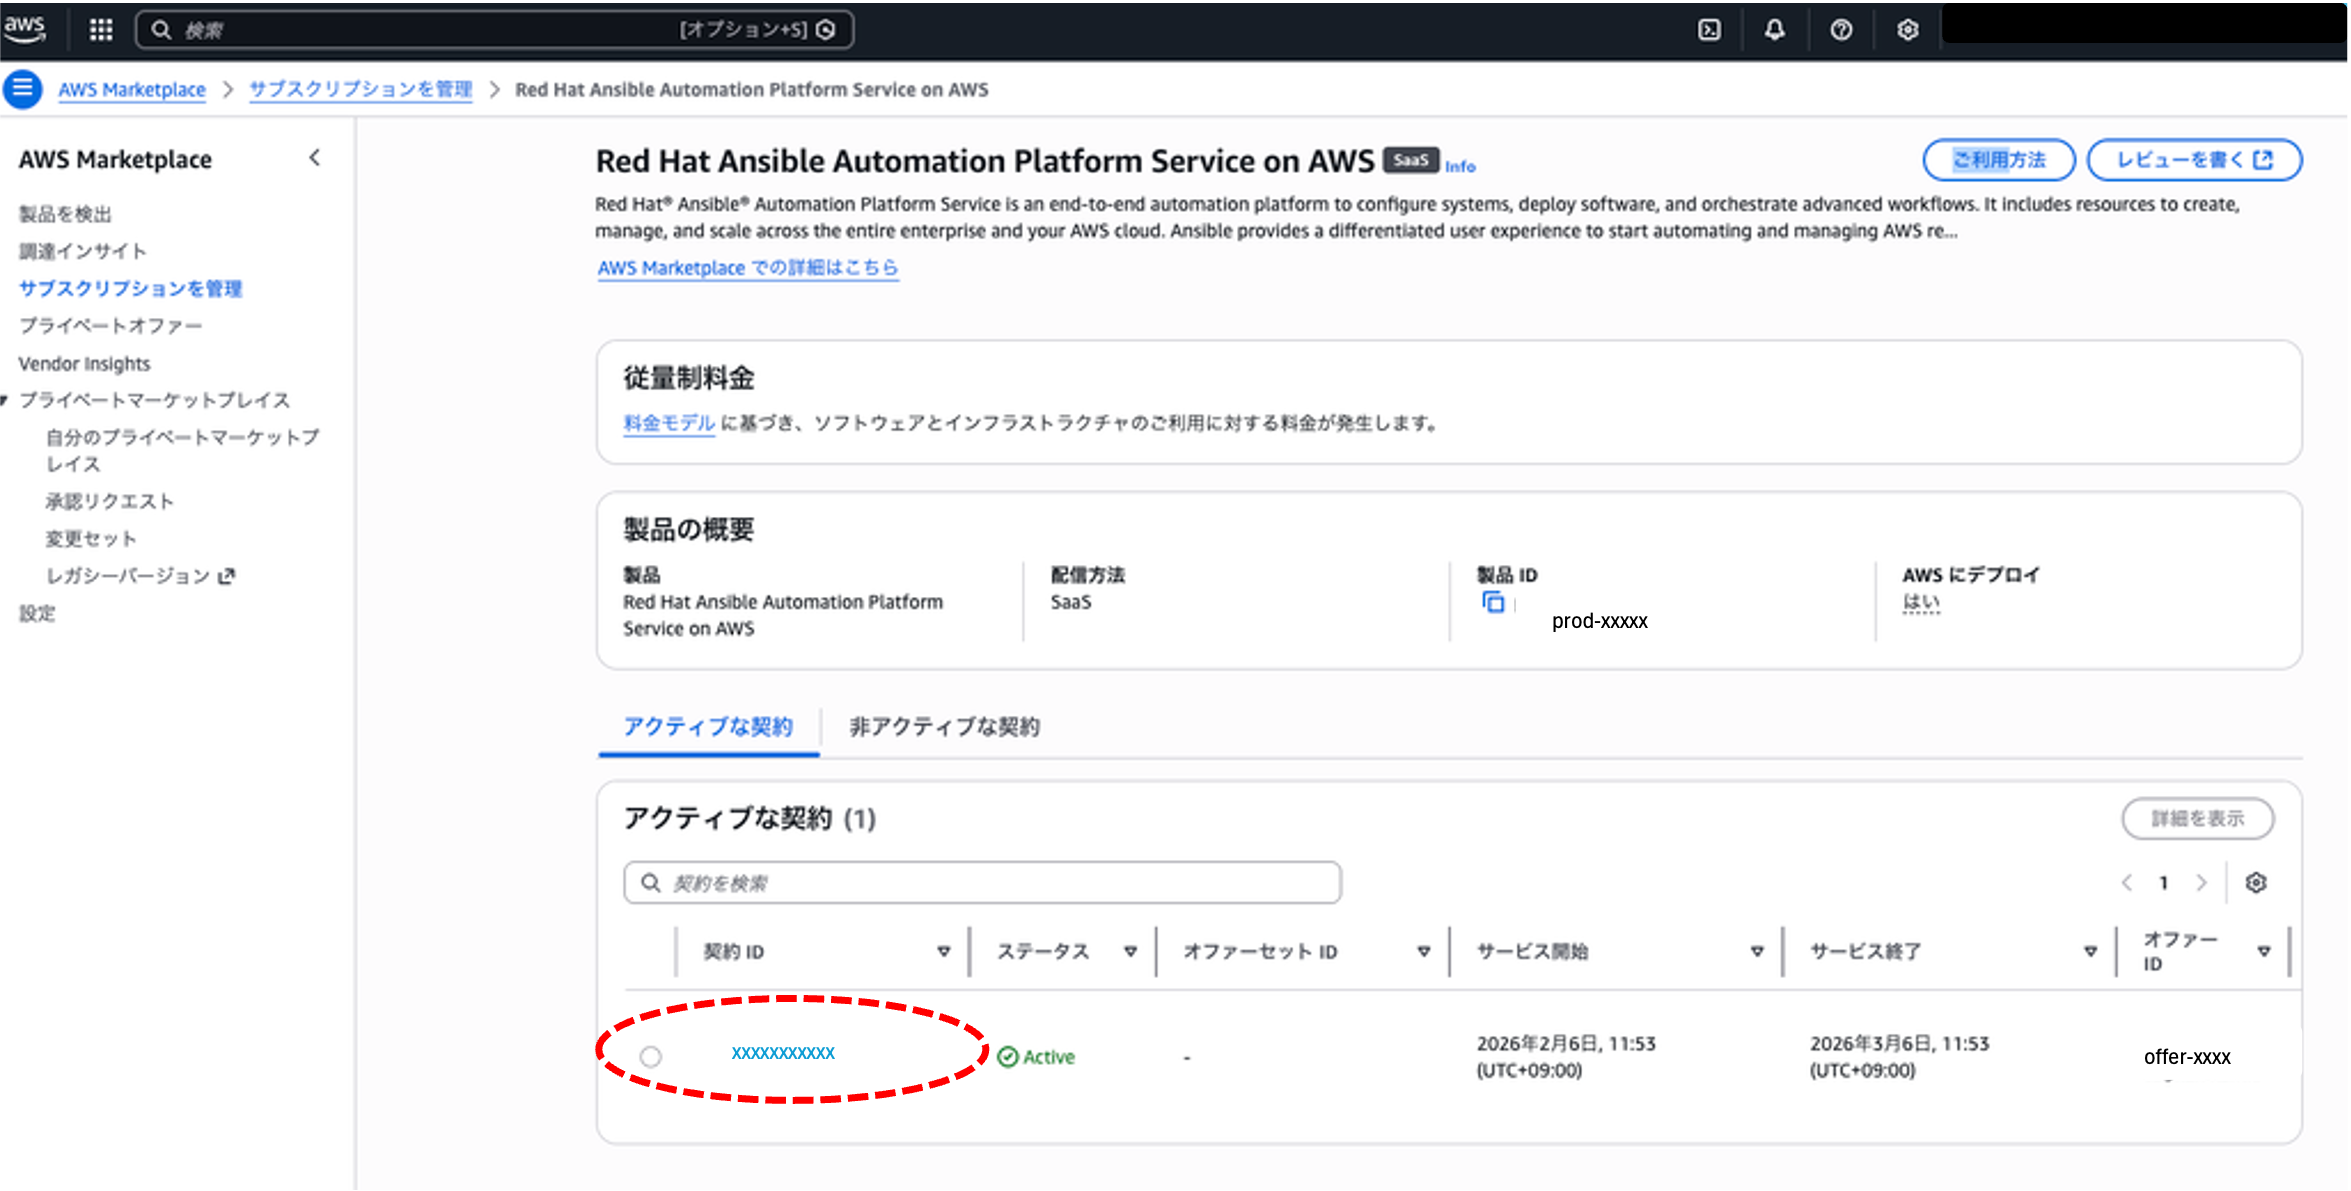The image size is (2351, 1191).
Task: Open the notifications bell
Action: point(1774,30)
